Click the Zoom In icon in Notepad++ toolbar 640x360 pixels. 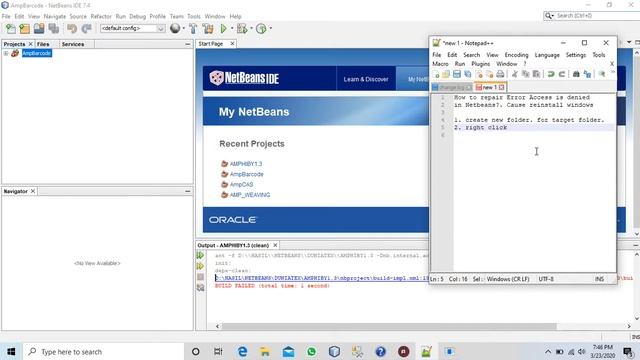click(602, 74)
